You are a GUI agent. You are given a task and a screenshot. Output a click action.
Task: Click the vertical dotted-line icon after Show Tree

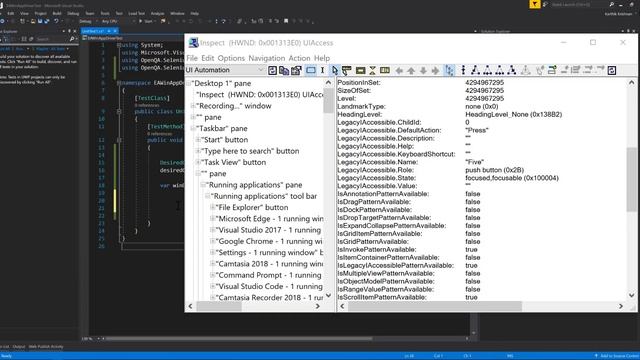463,70
